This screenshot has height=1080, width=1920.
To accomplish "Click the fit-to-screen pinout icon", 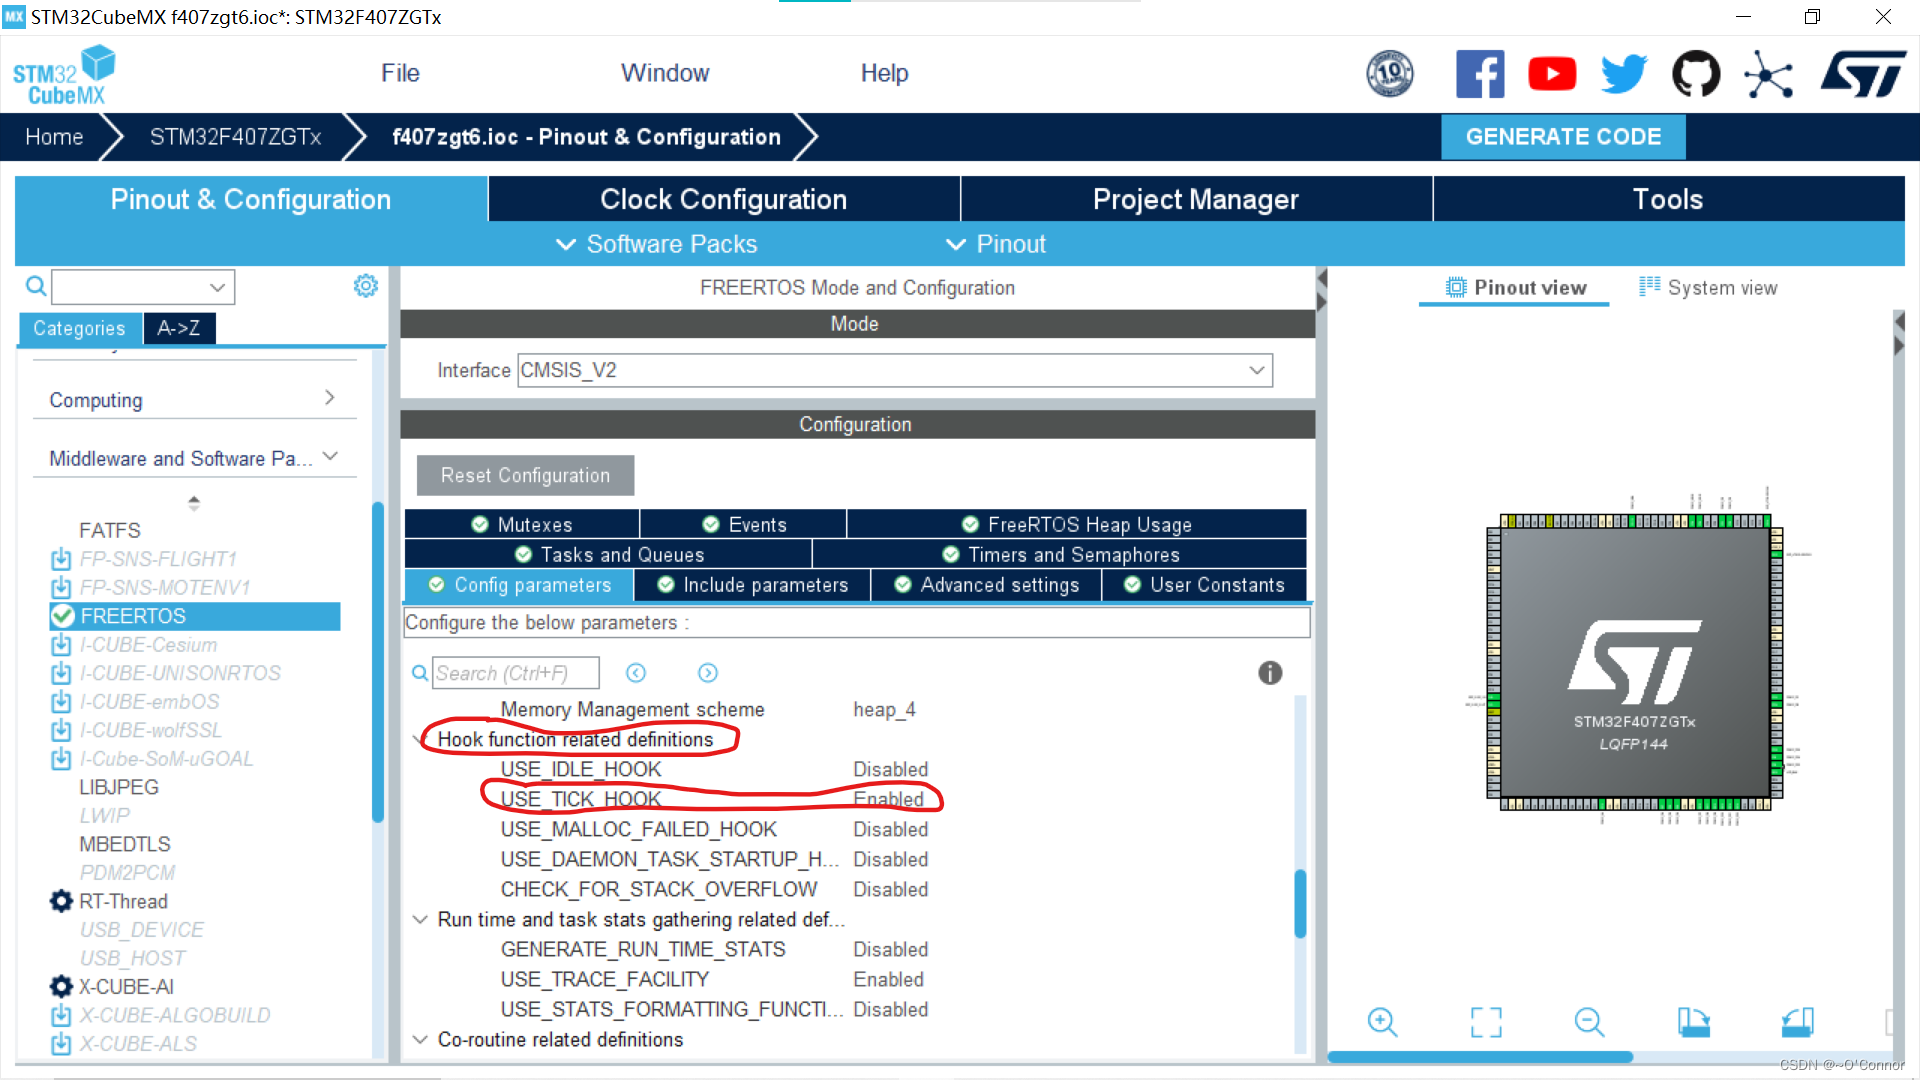I will click(1486, 1022).
